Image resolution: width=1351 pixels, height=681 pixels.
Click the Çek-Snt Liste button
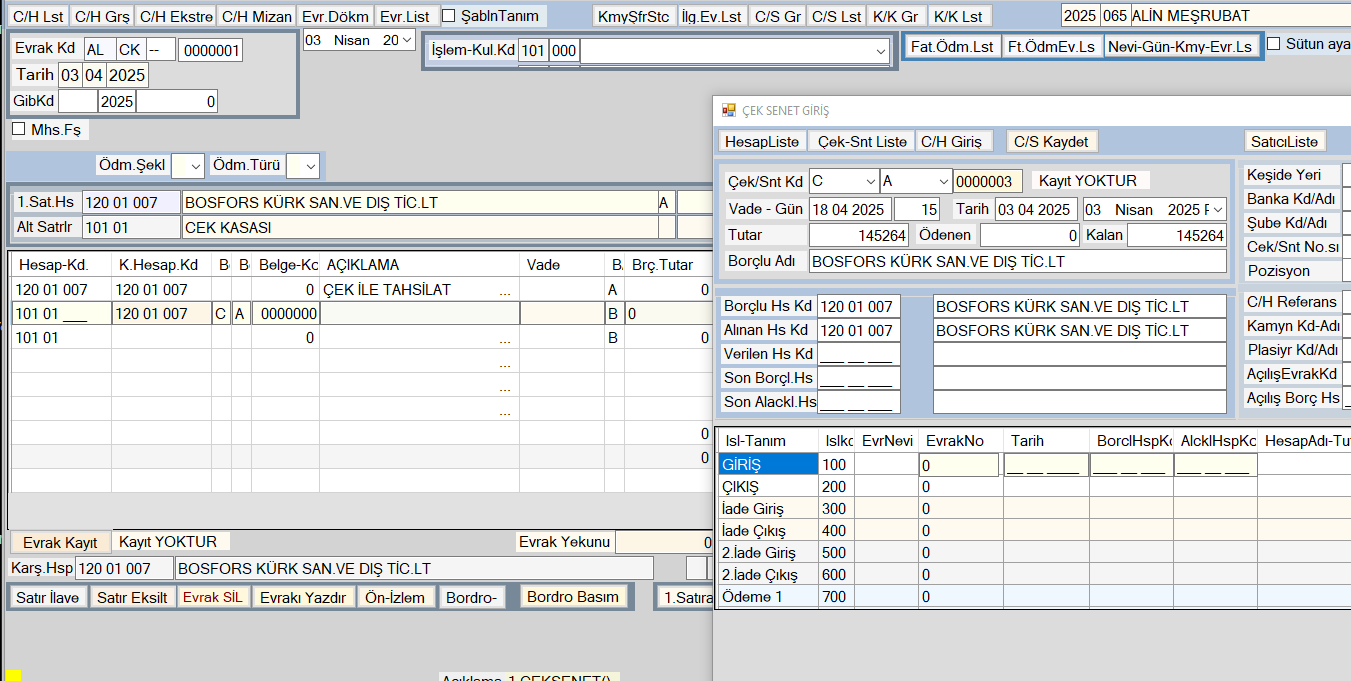pos(862,141)
